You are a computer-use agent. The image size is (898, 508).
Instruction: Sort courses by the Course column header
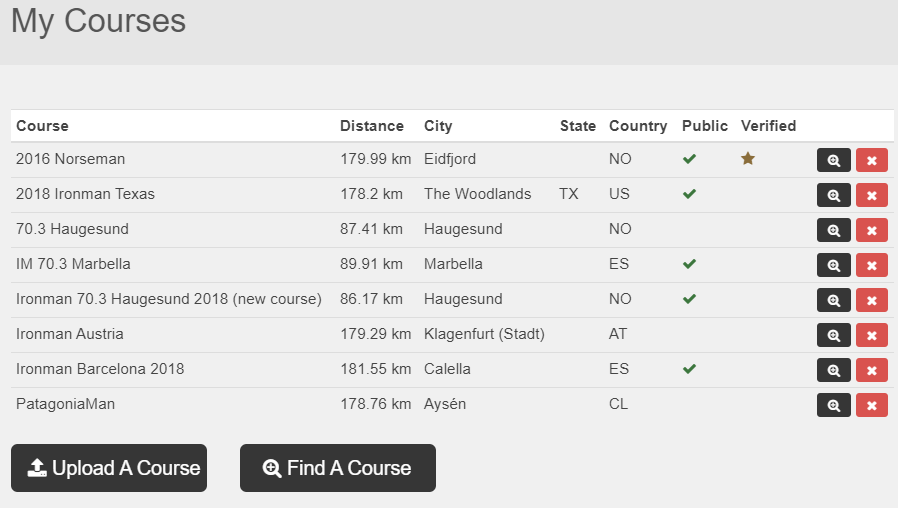42,126
